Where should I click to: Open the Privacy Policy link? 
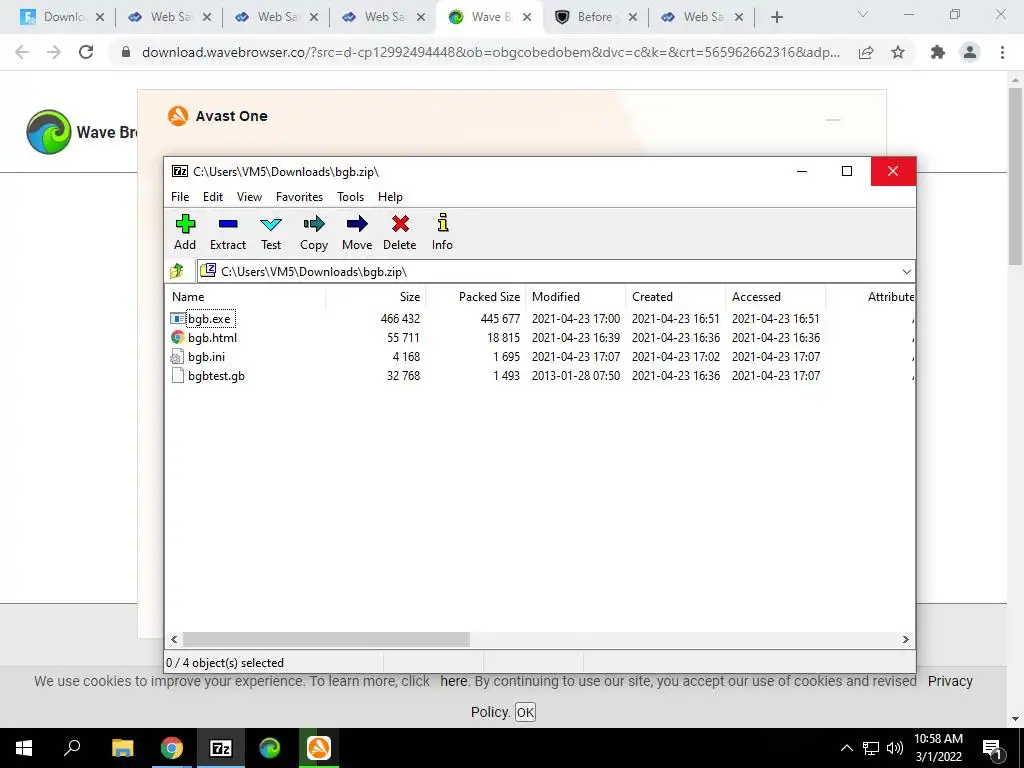click(950, 681)
